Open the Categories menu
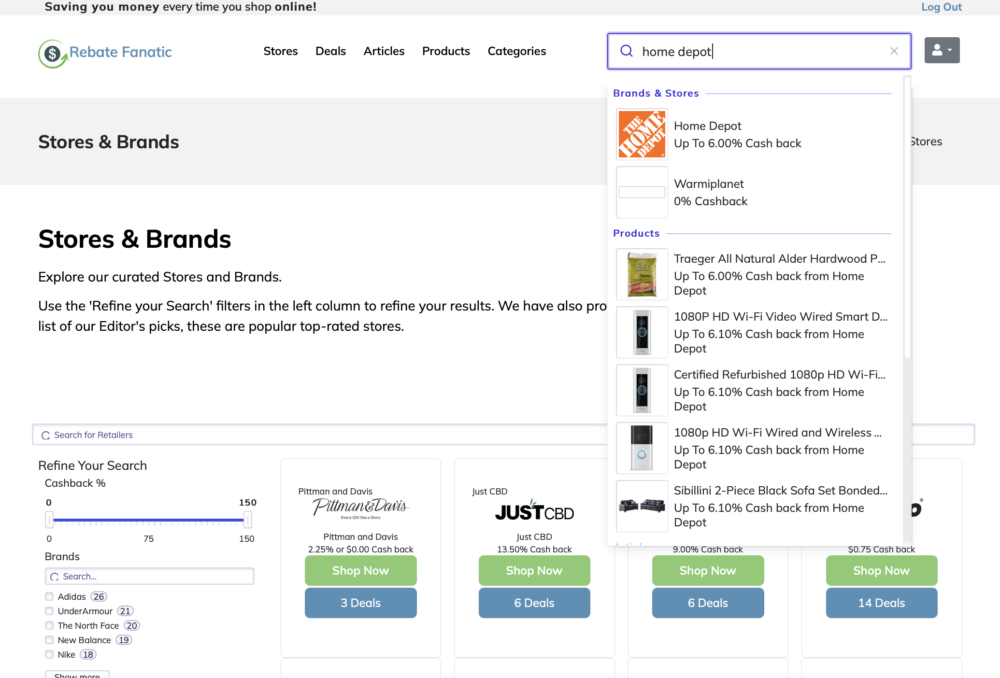This screenshot has width=1000, height=678. tap(517, 51)
